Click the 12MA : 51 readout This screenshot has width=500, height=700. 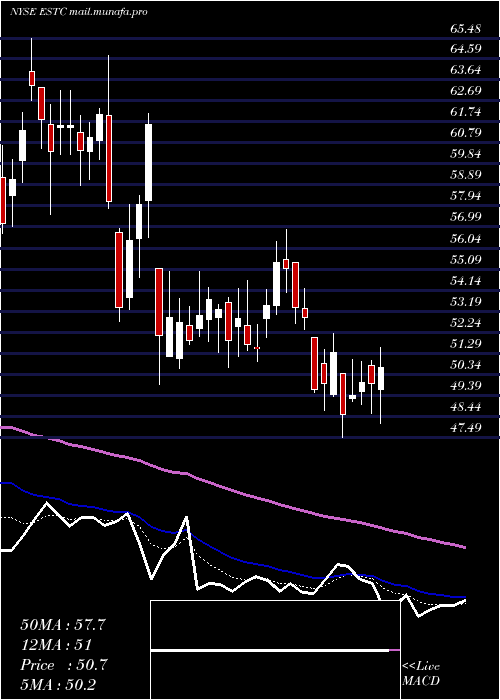click(x=56, y=645)
